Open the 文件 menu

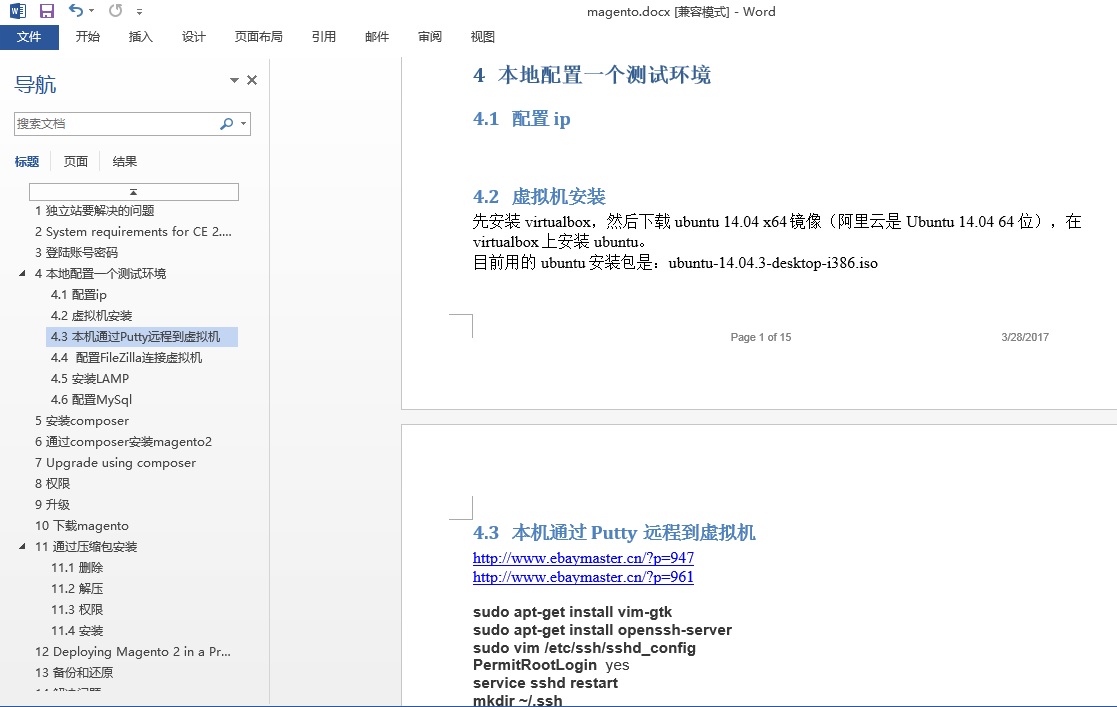[29, 37]
